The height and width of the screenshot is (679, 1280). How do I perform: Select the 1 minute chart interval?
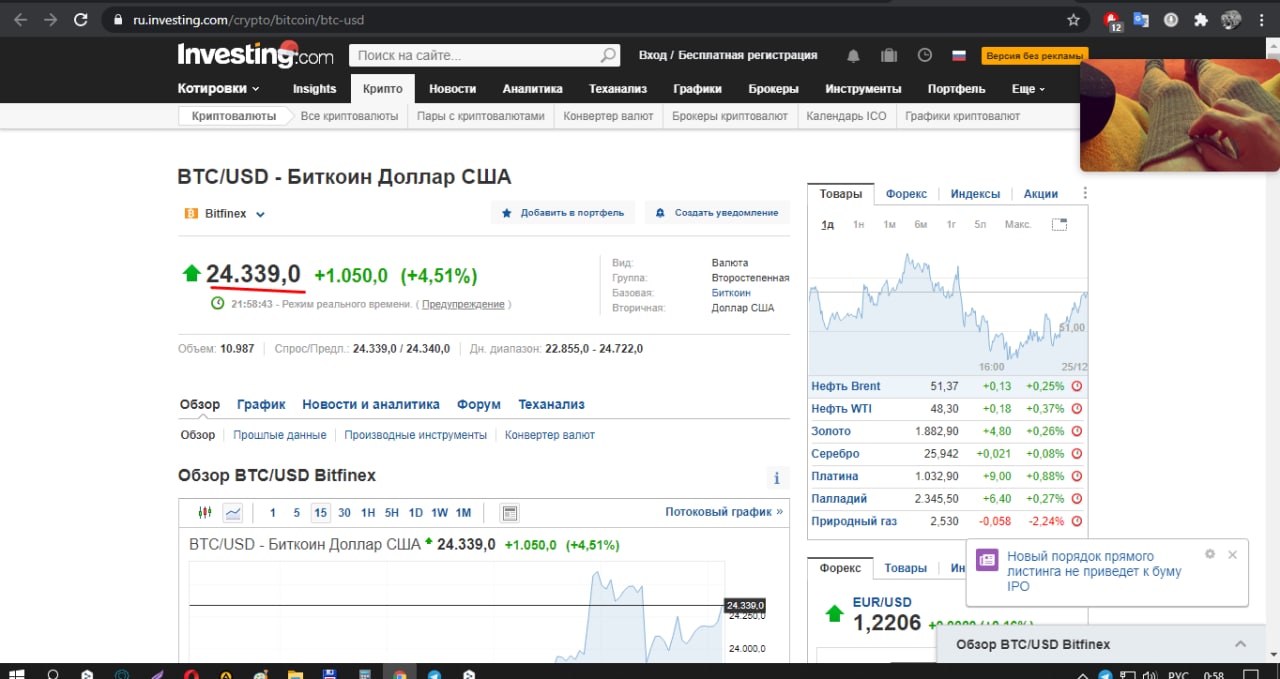pos(272,513)
